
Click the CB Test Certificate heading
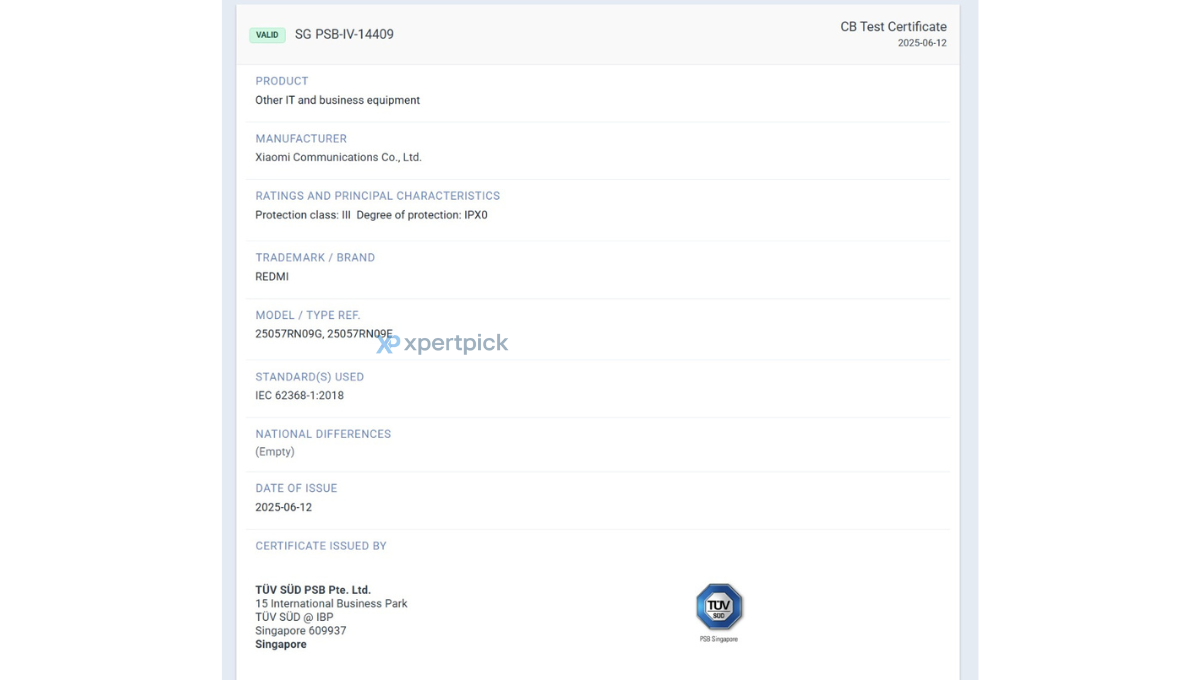tap(893, 27)
